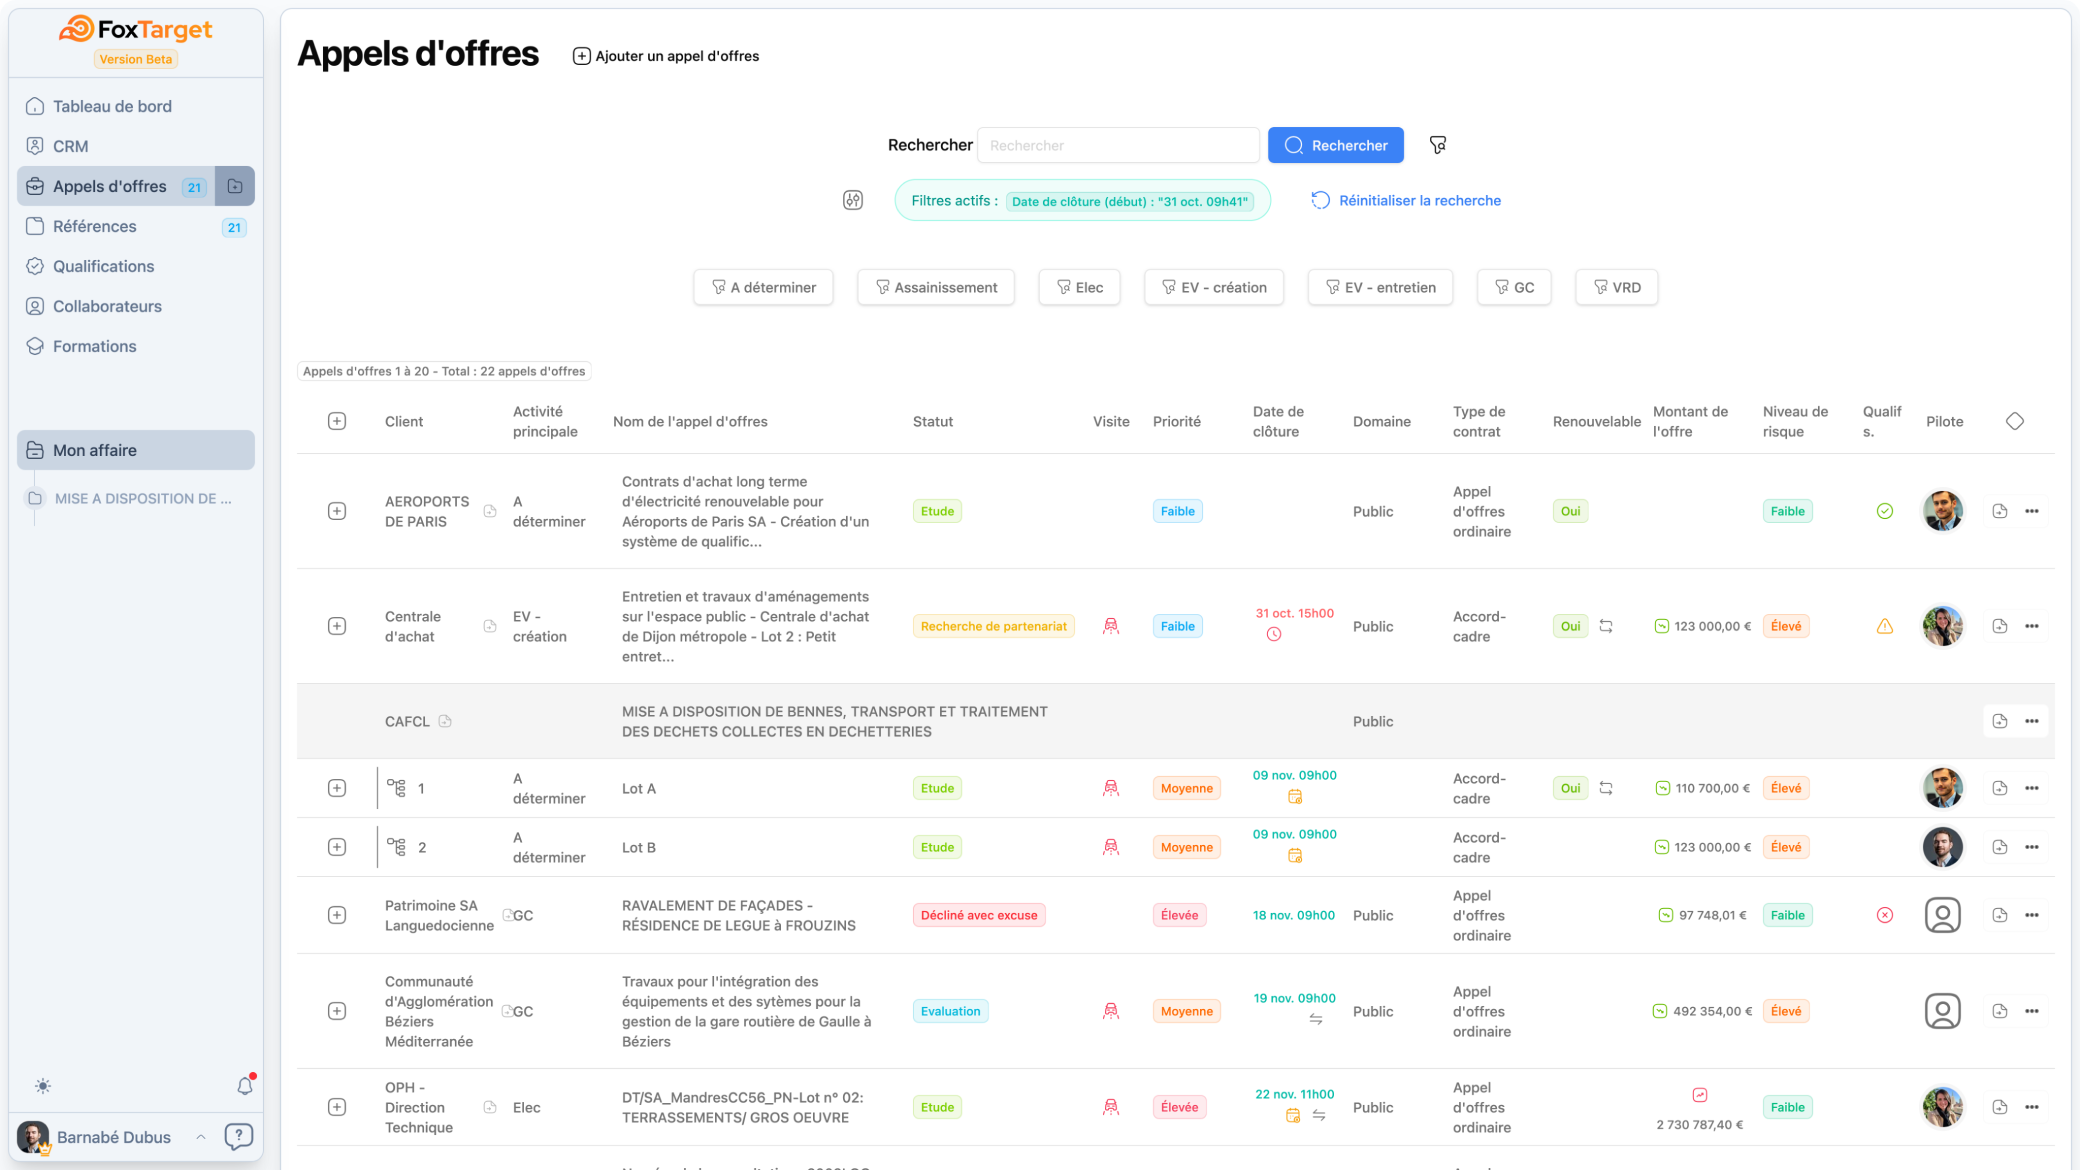Click the diamond icon in the table header

[2015, 421]
